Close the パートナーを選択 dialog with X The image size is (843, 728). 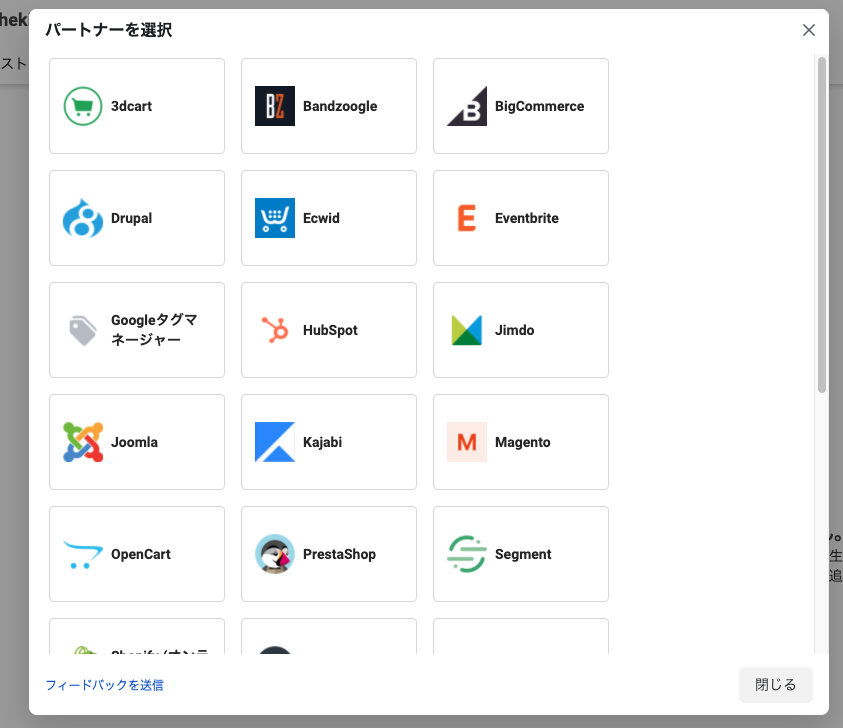click(x=809, y=30)
